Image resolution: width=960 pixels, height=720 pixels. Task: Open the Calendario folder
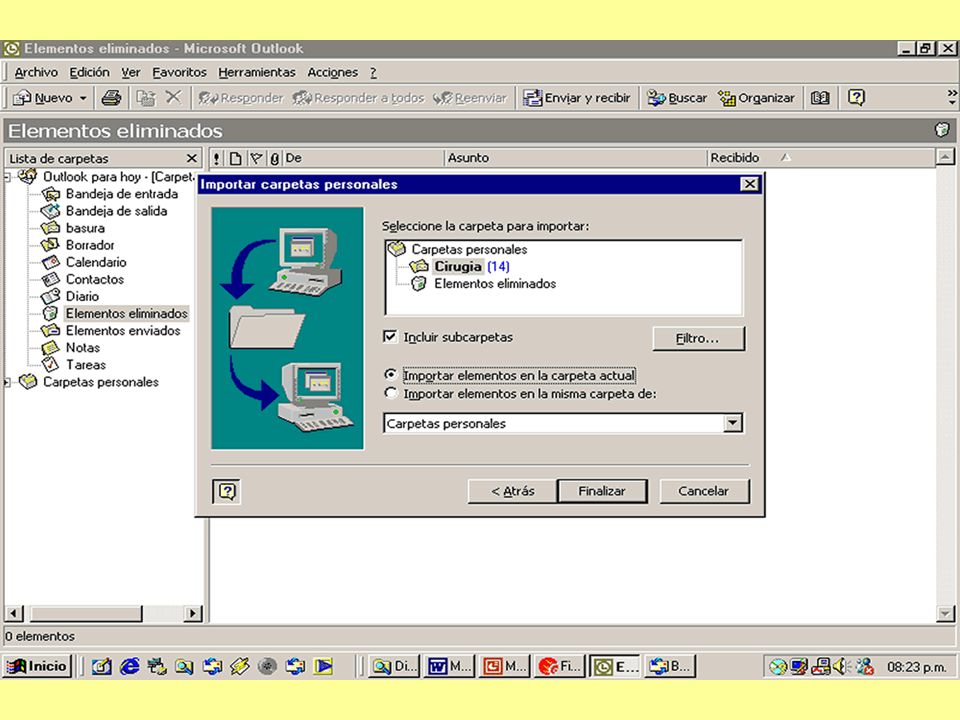coord(96,262)
